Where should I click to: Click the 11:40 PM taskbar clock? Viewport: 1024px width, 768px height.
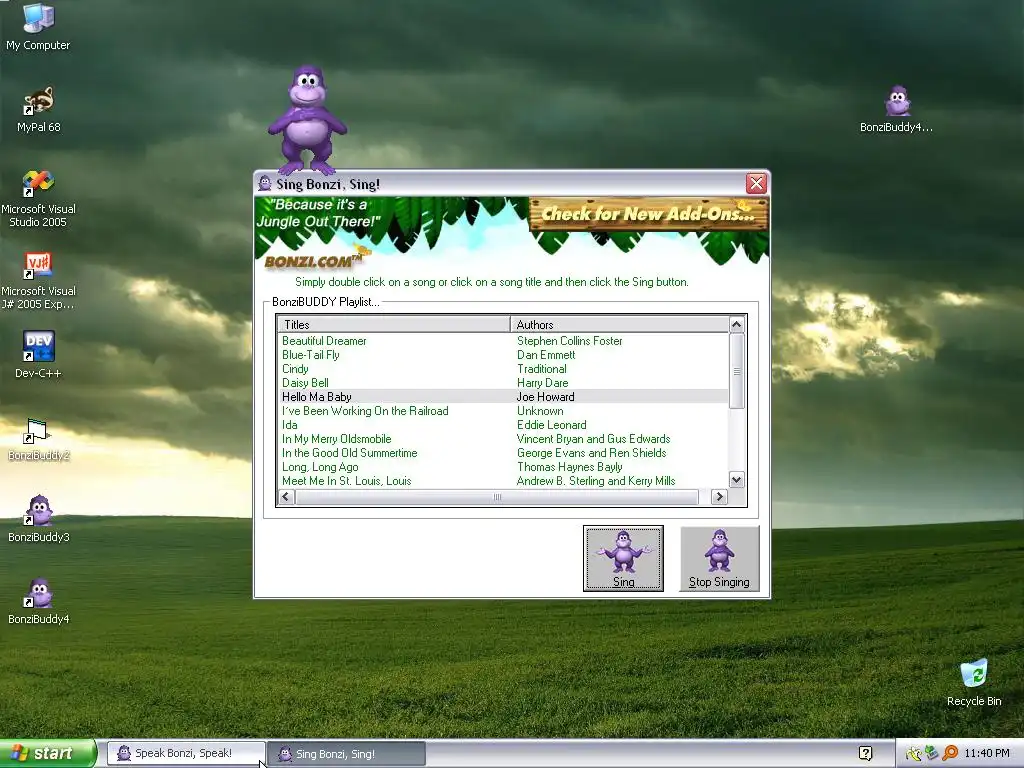pyautogui.click(x=987, y=754)
